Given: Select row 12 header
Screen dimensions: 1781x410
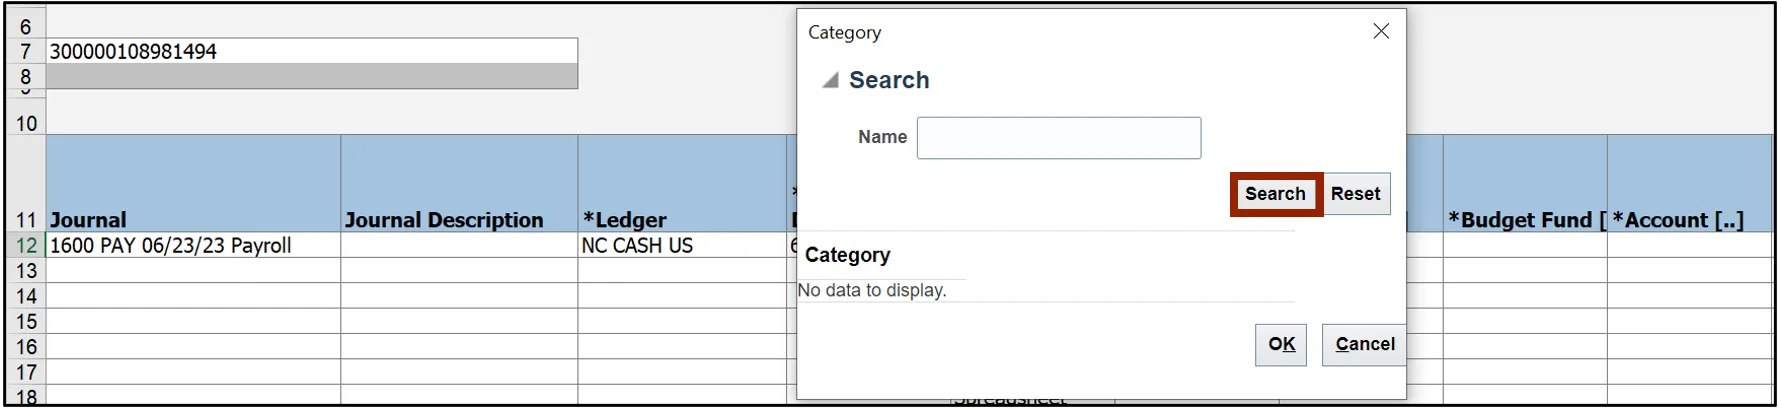Looking at the screenshot, I should 26,246.
